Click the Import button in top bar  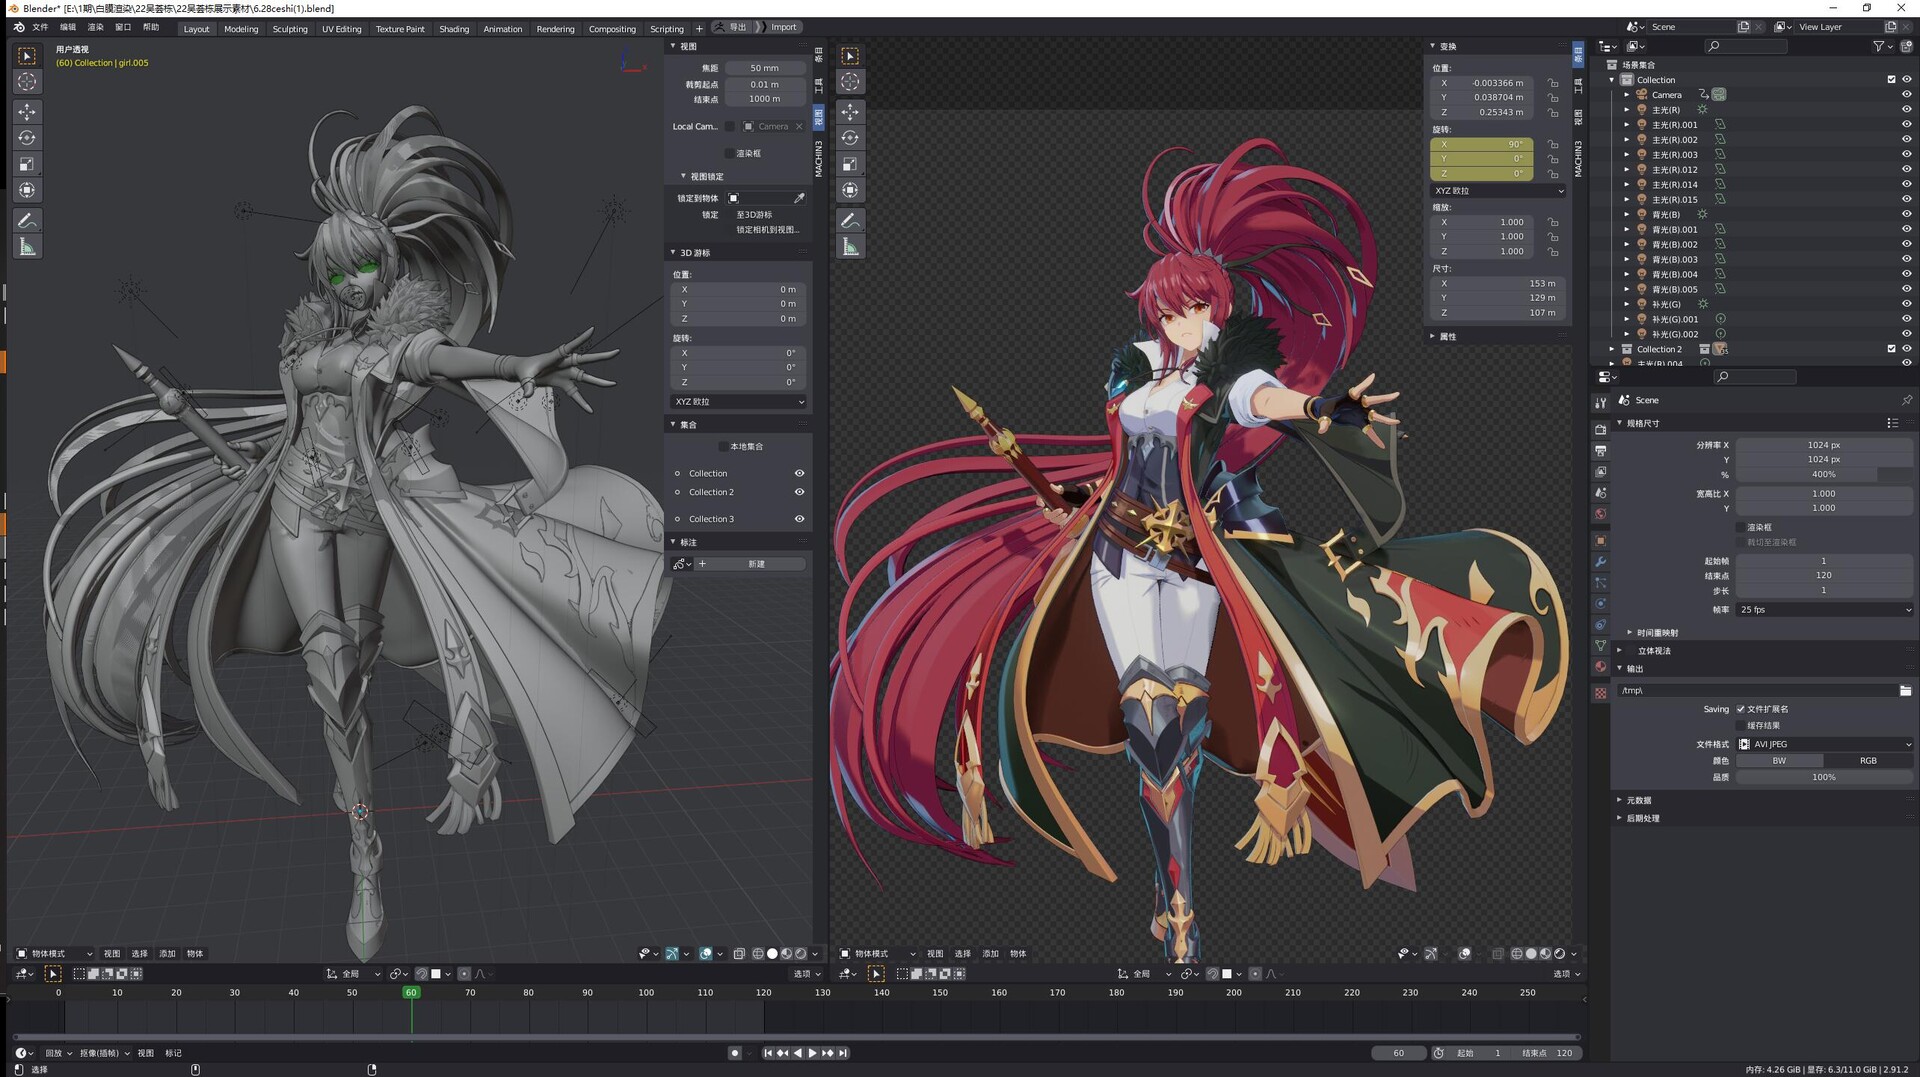(783, 27)
